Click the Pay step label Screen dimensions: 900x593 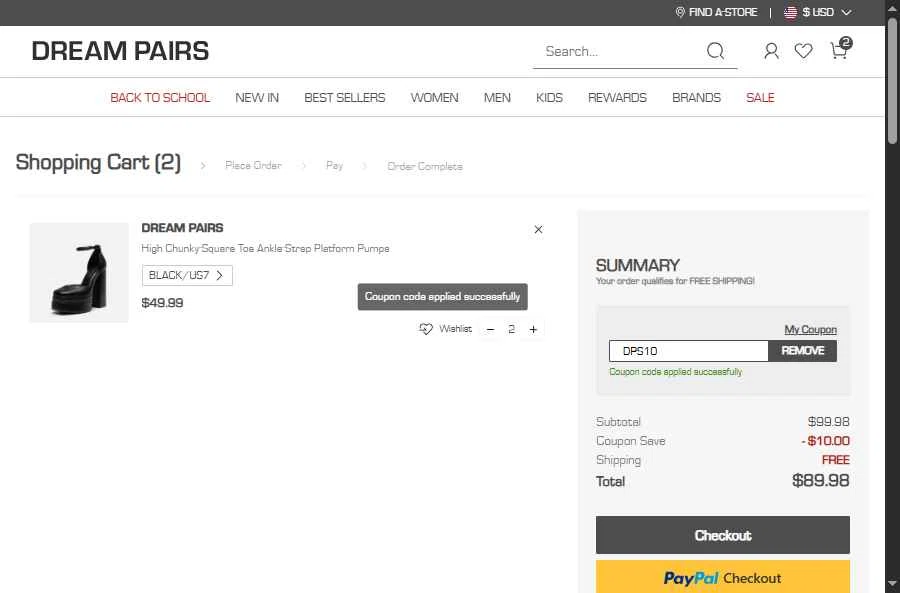334,165
